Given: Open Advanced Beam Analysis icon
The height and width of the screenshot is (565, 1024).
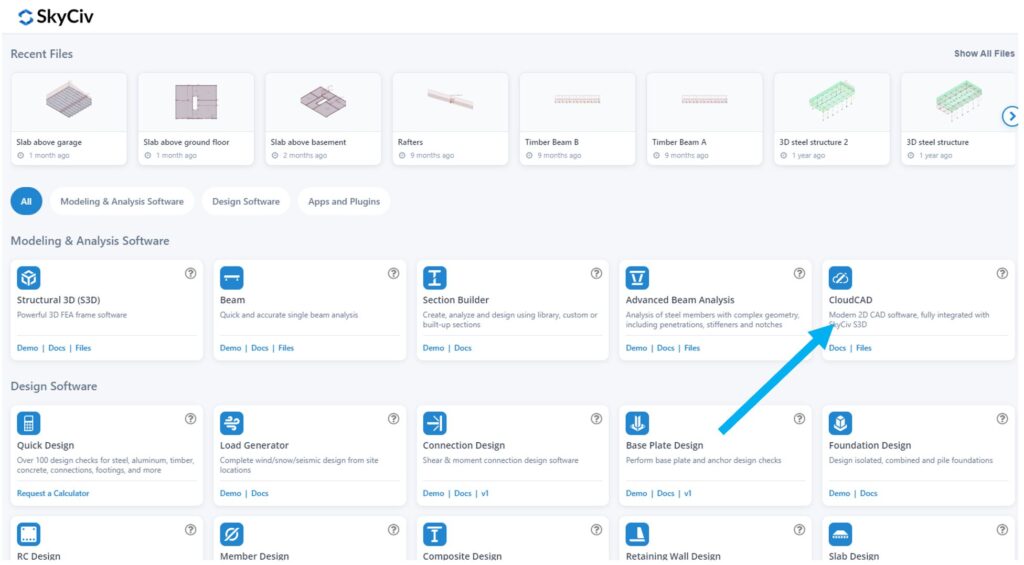Looking at the screenshot, I should [637, 278].
